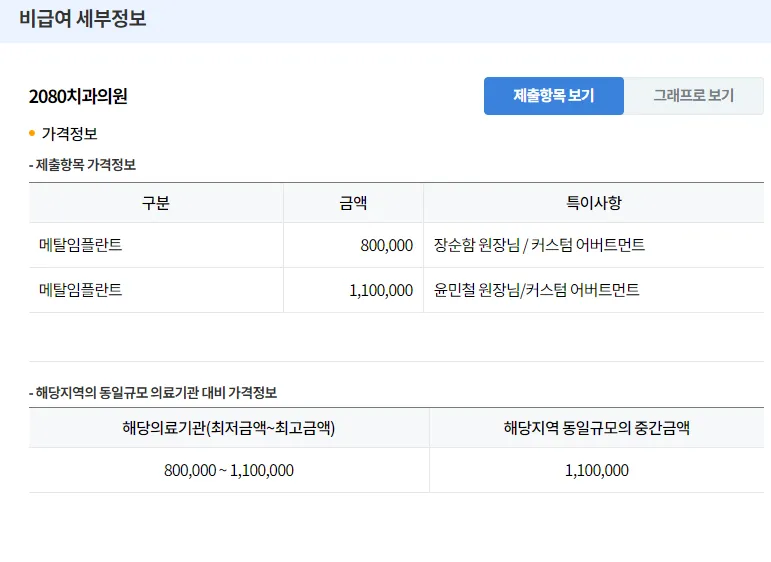Select the 1,100,000 median amount value
Image resolution: width=771 pixels, height=562 pixels.
pyautogui.click(x=596, y=471)
